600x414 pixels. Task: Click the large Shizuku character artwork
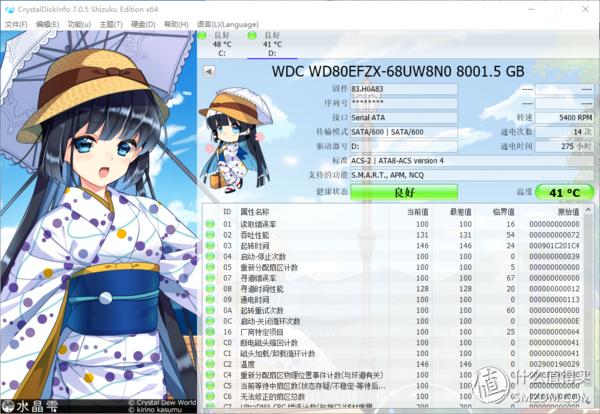(x=98, y=214)
